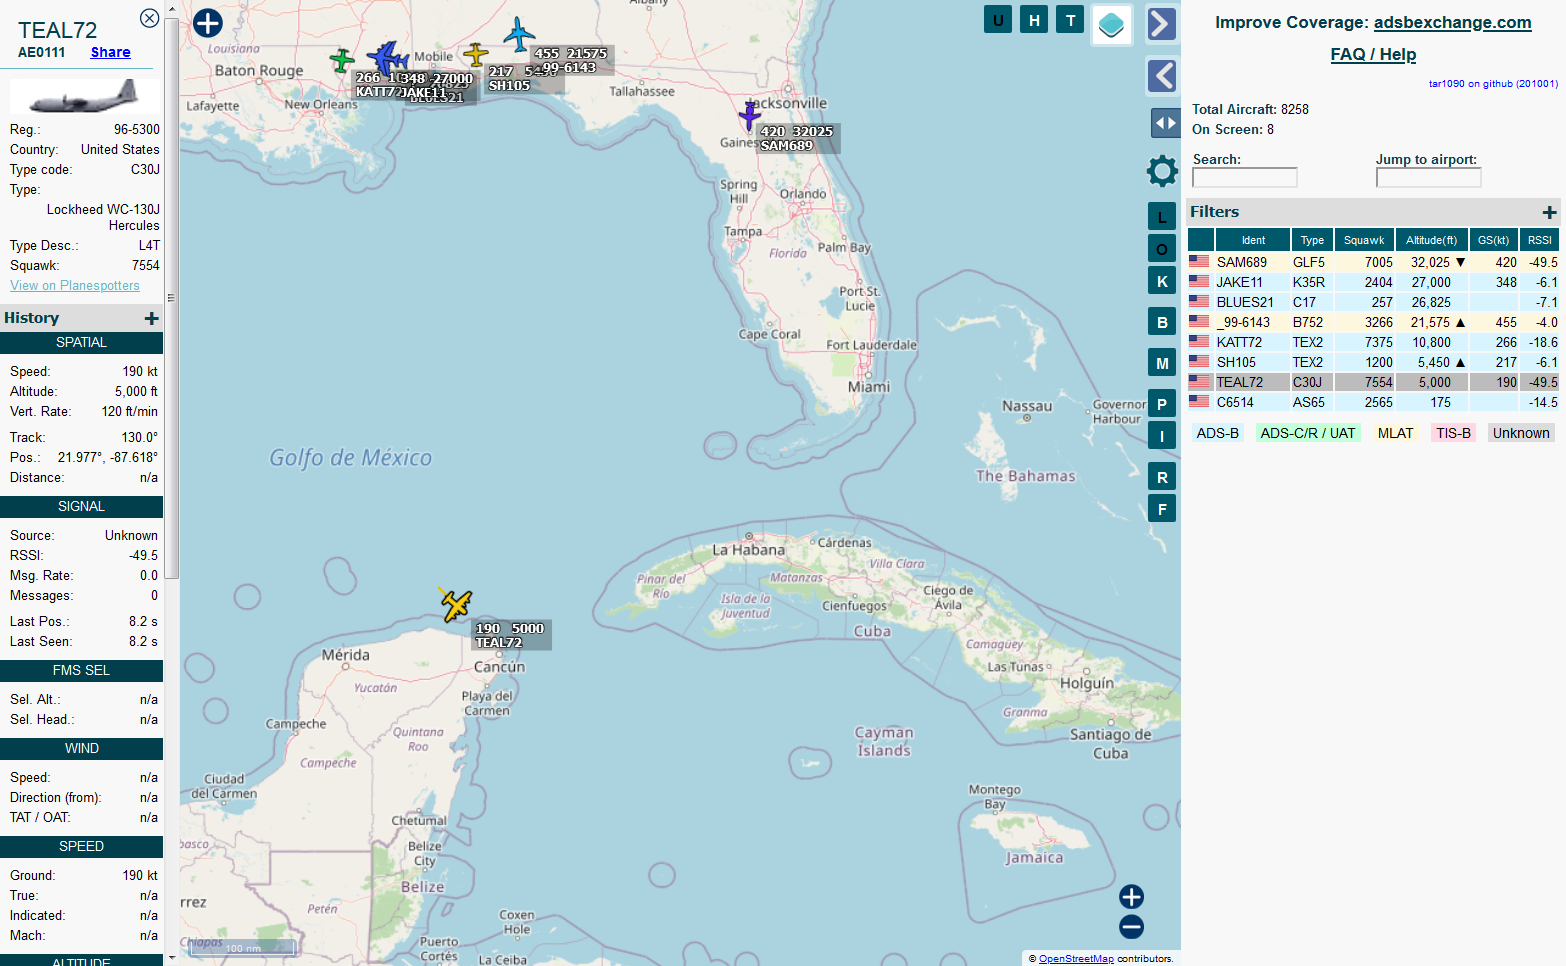Click the ADS-B legend swatch
The width and height of the screenshot is (1566, 966).
click(x=1217, y=433)
